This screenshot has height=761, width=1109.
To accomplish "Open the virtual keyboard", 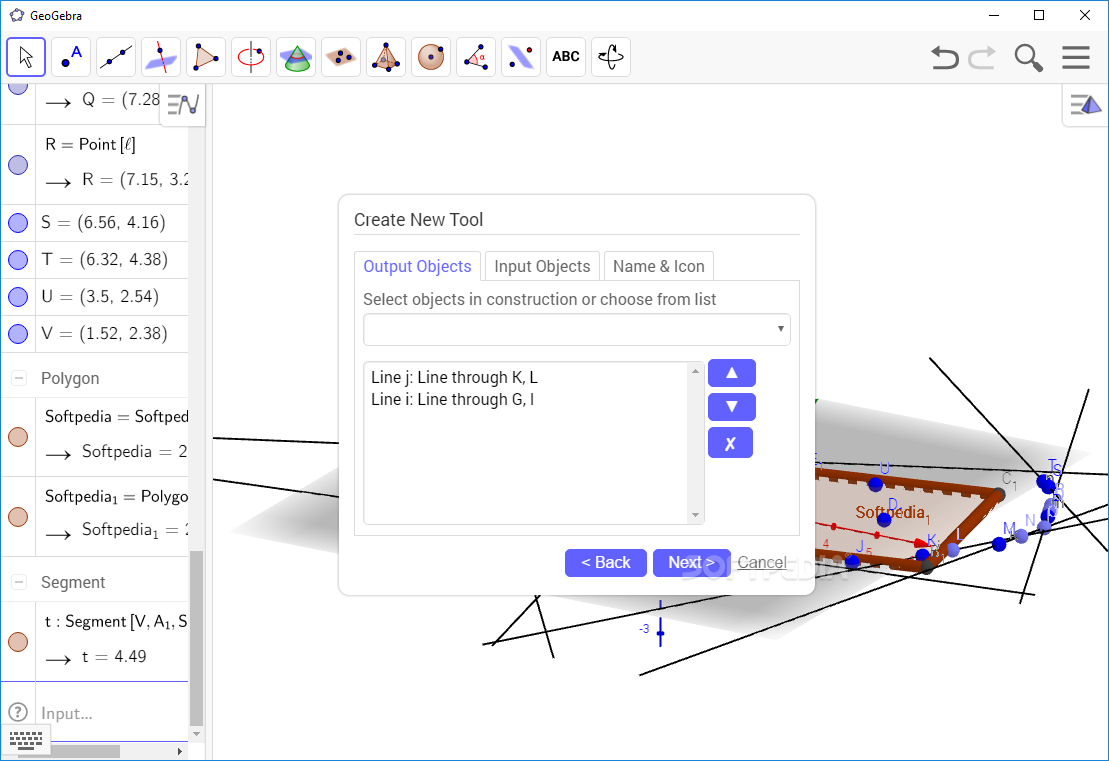I will [26, 740].
